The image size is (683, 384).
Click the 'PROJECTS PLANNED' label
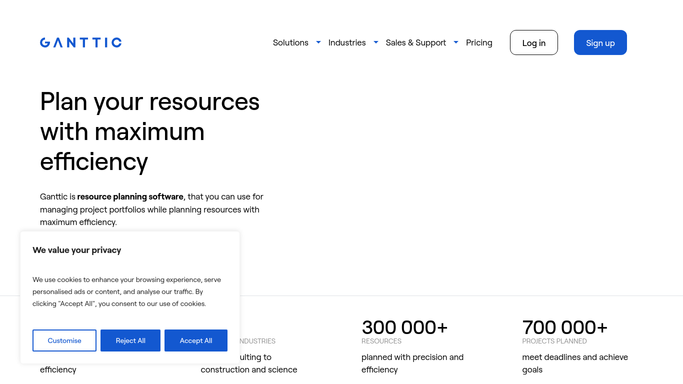pyautogui.click(x=555, y=341)
